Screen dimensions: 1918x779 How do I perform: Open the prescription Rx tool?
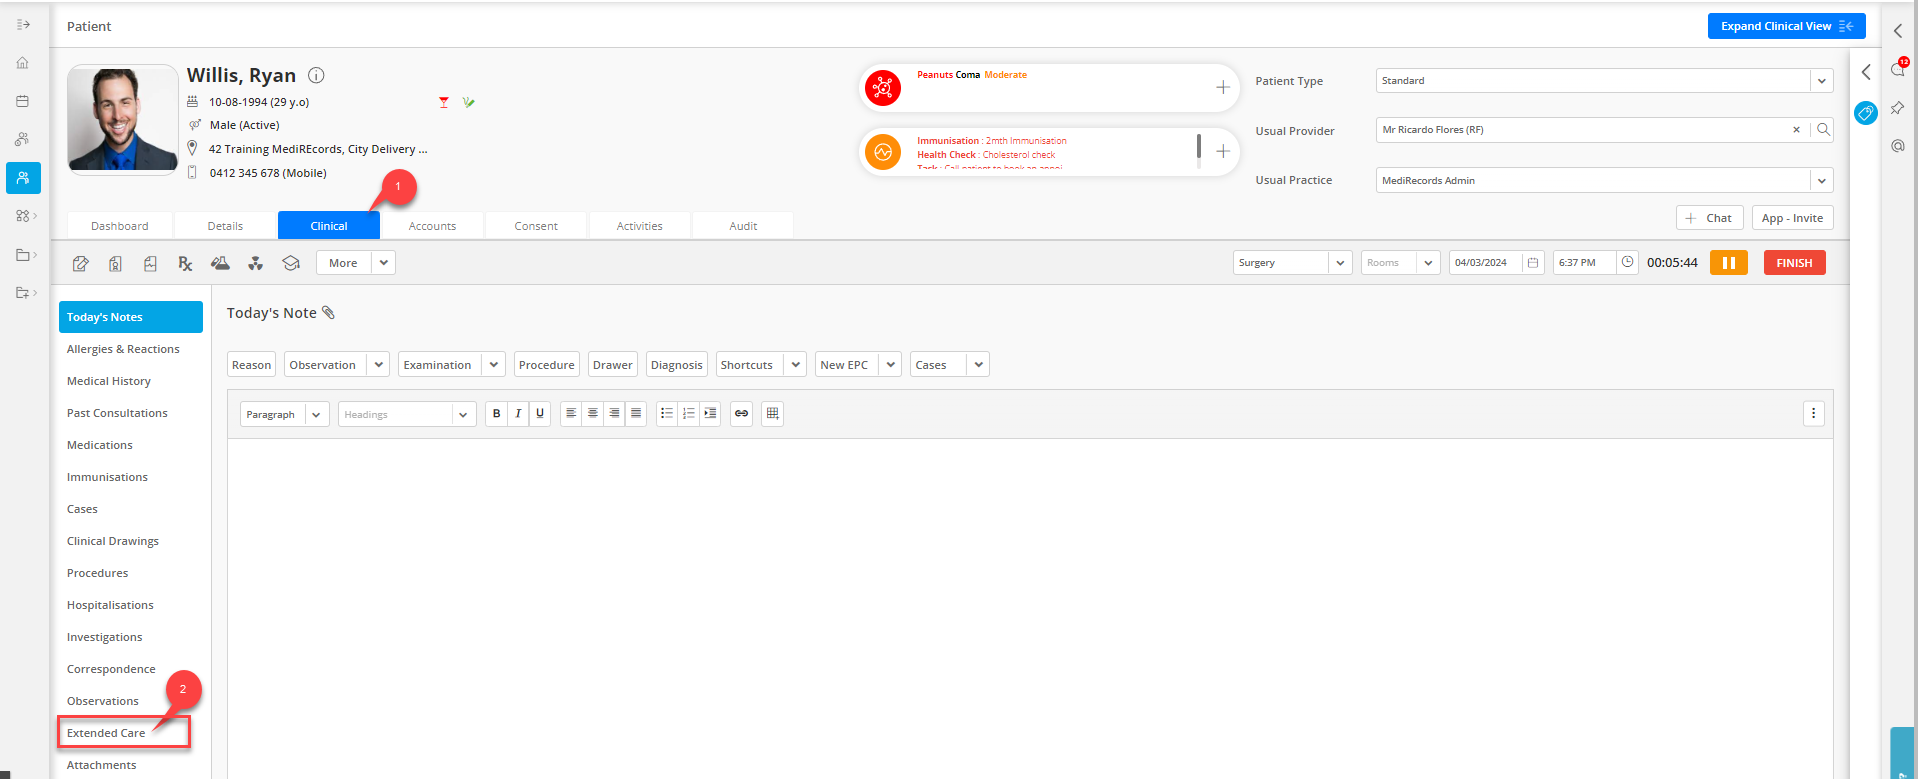tap(185, 263)
